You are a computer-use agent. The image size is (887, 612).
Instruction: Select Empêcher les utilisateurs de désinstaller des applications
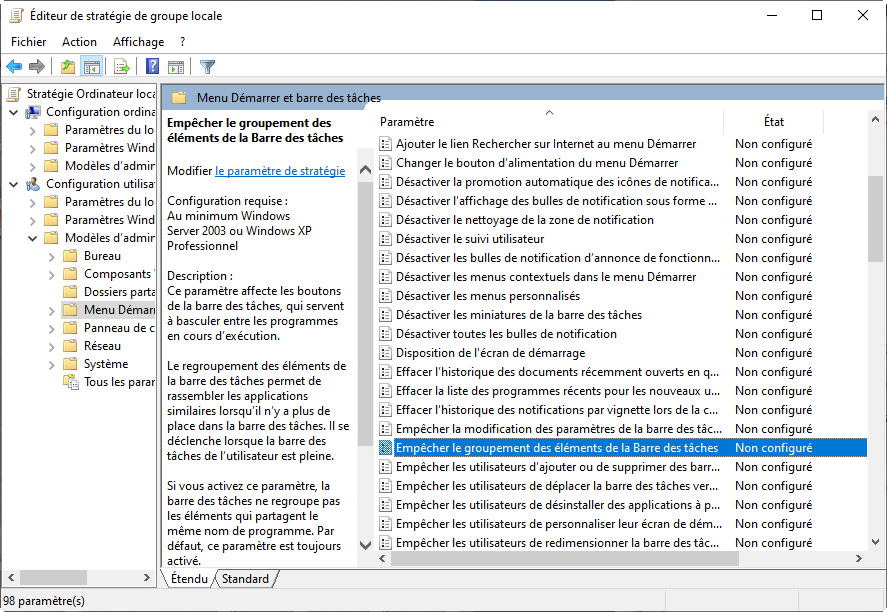click(558, 505)
